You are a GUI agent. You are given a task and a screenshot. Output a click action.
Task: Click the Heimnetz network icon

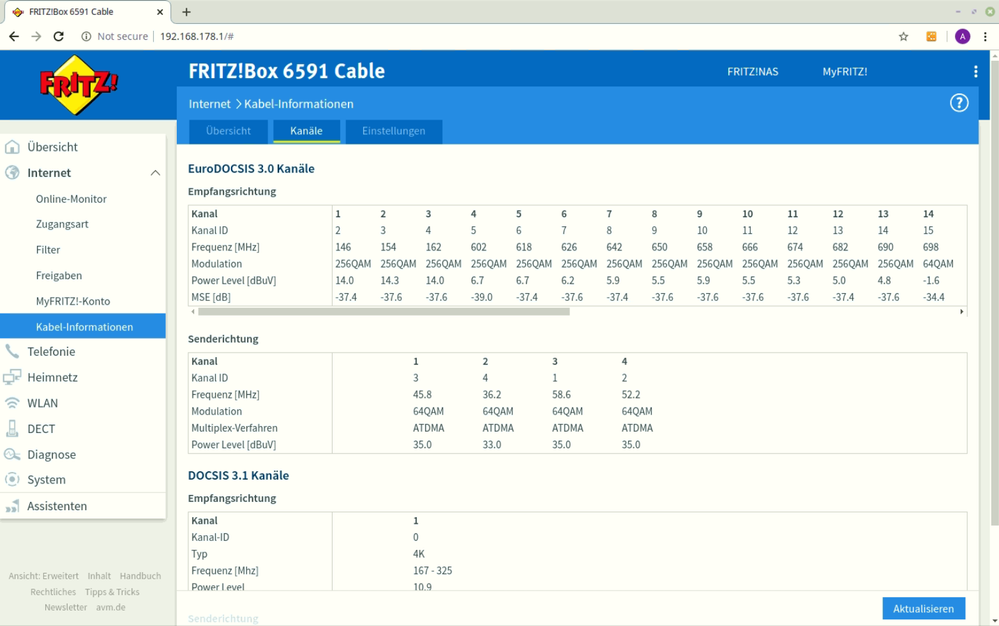coord(12,377)
